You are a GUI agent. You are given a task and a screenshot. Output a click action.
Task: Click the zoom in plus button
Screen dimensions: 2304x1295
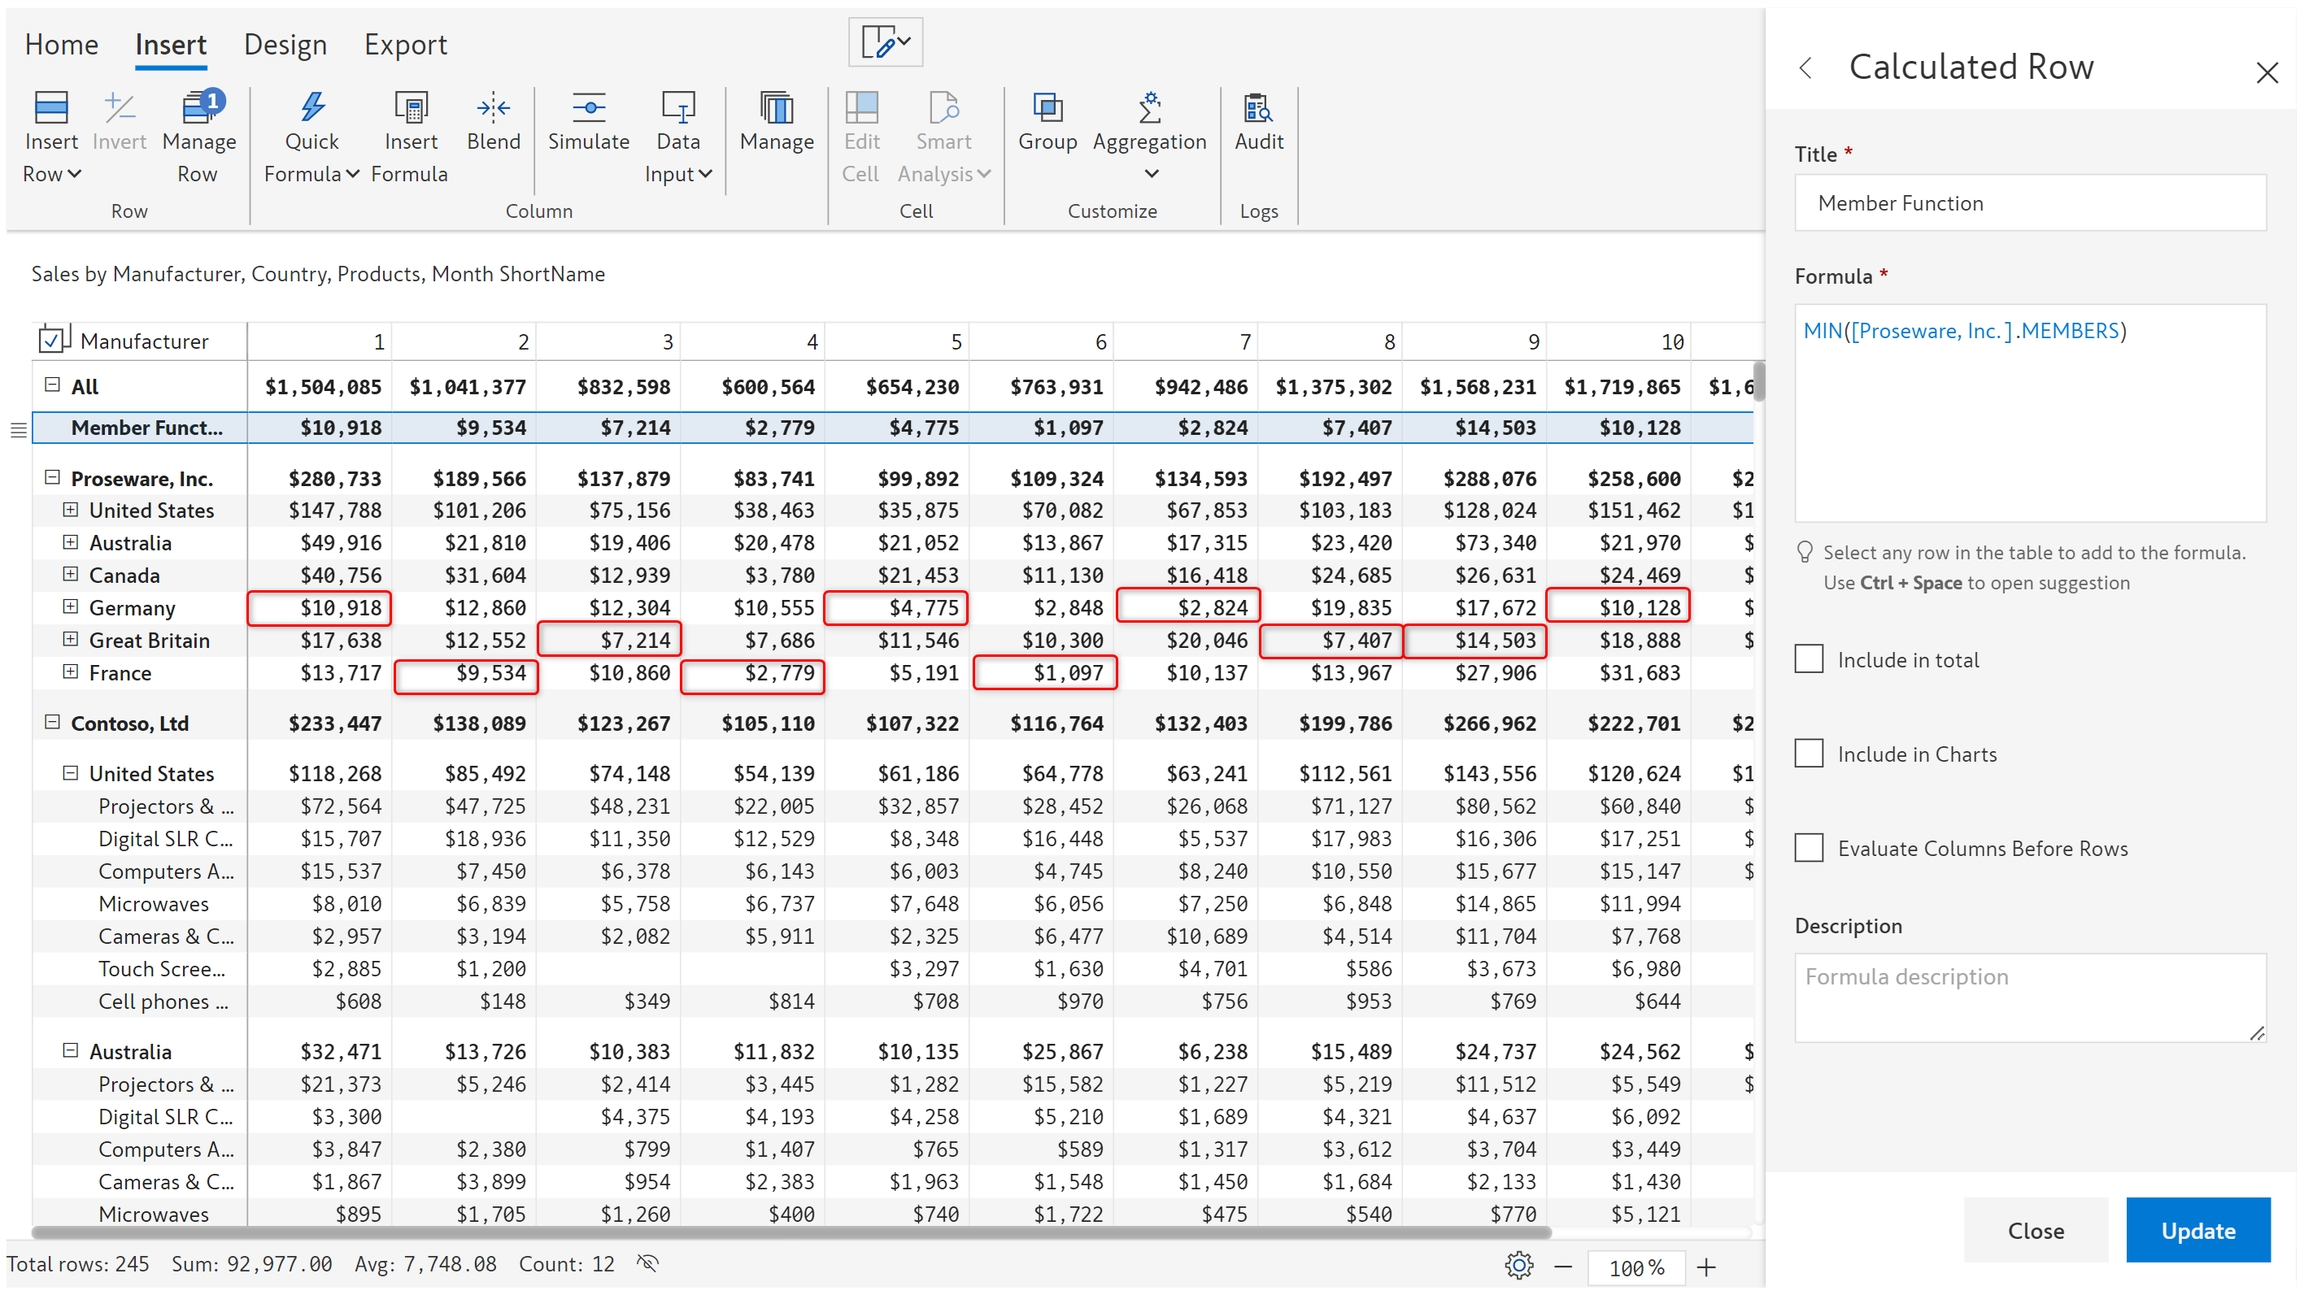pyautogui.click(x=1706, y=1267)
